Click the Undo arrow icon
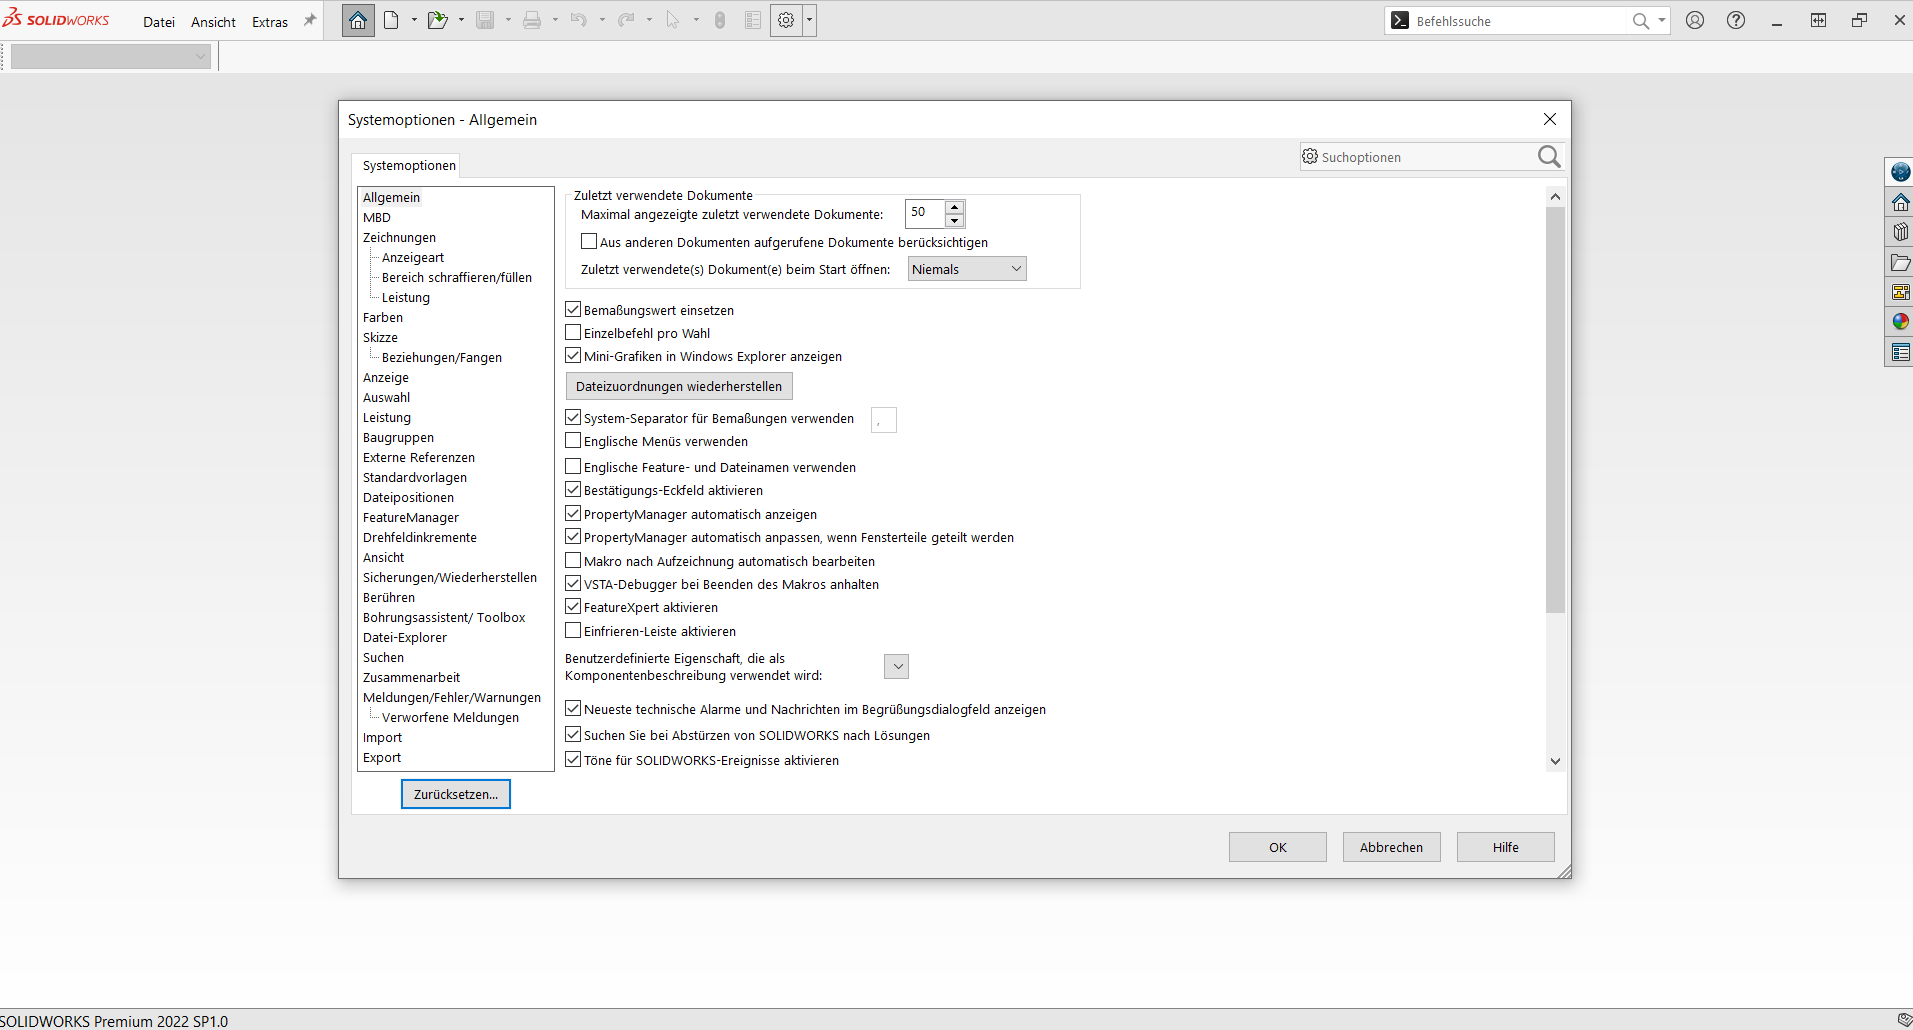Screen dimensions: 1913x1030 579,20
